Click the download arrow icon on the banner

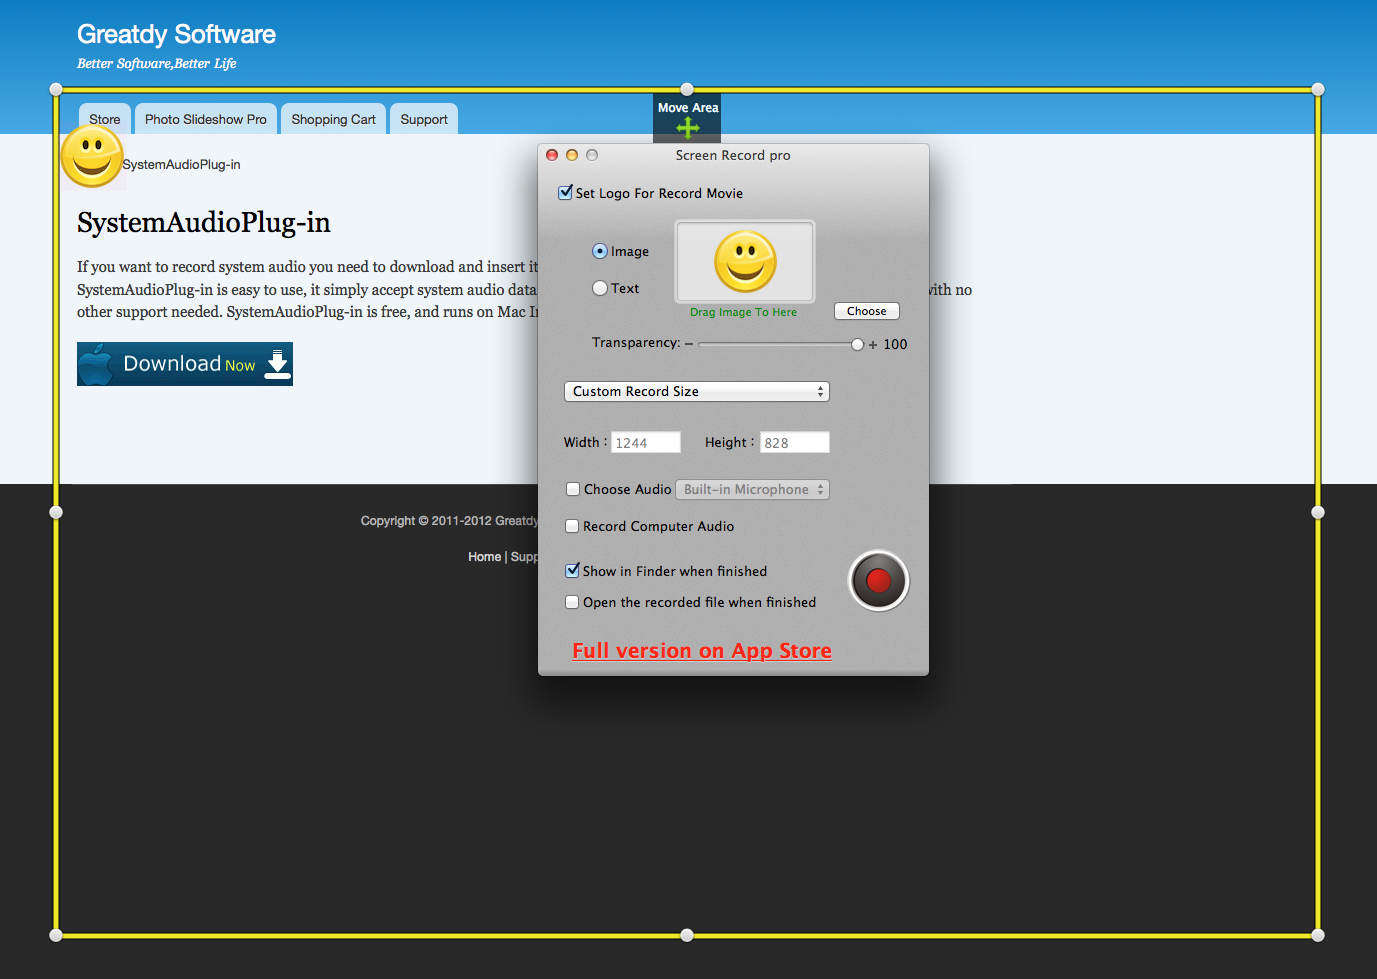click(277, 364)
